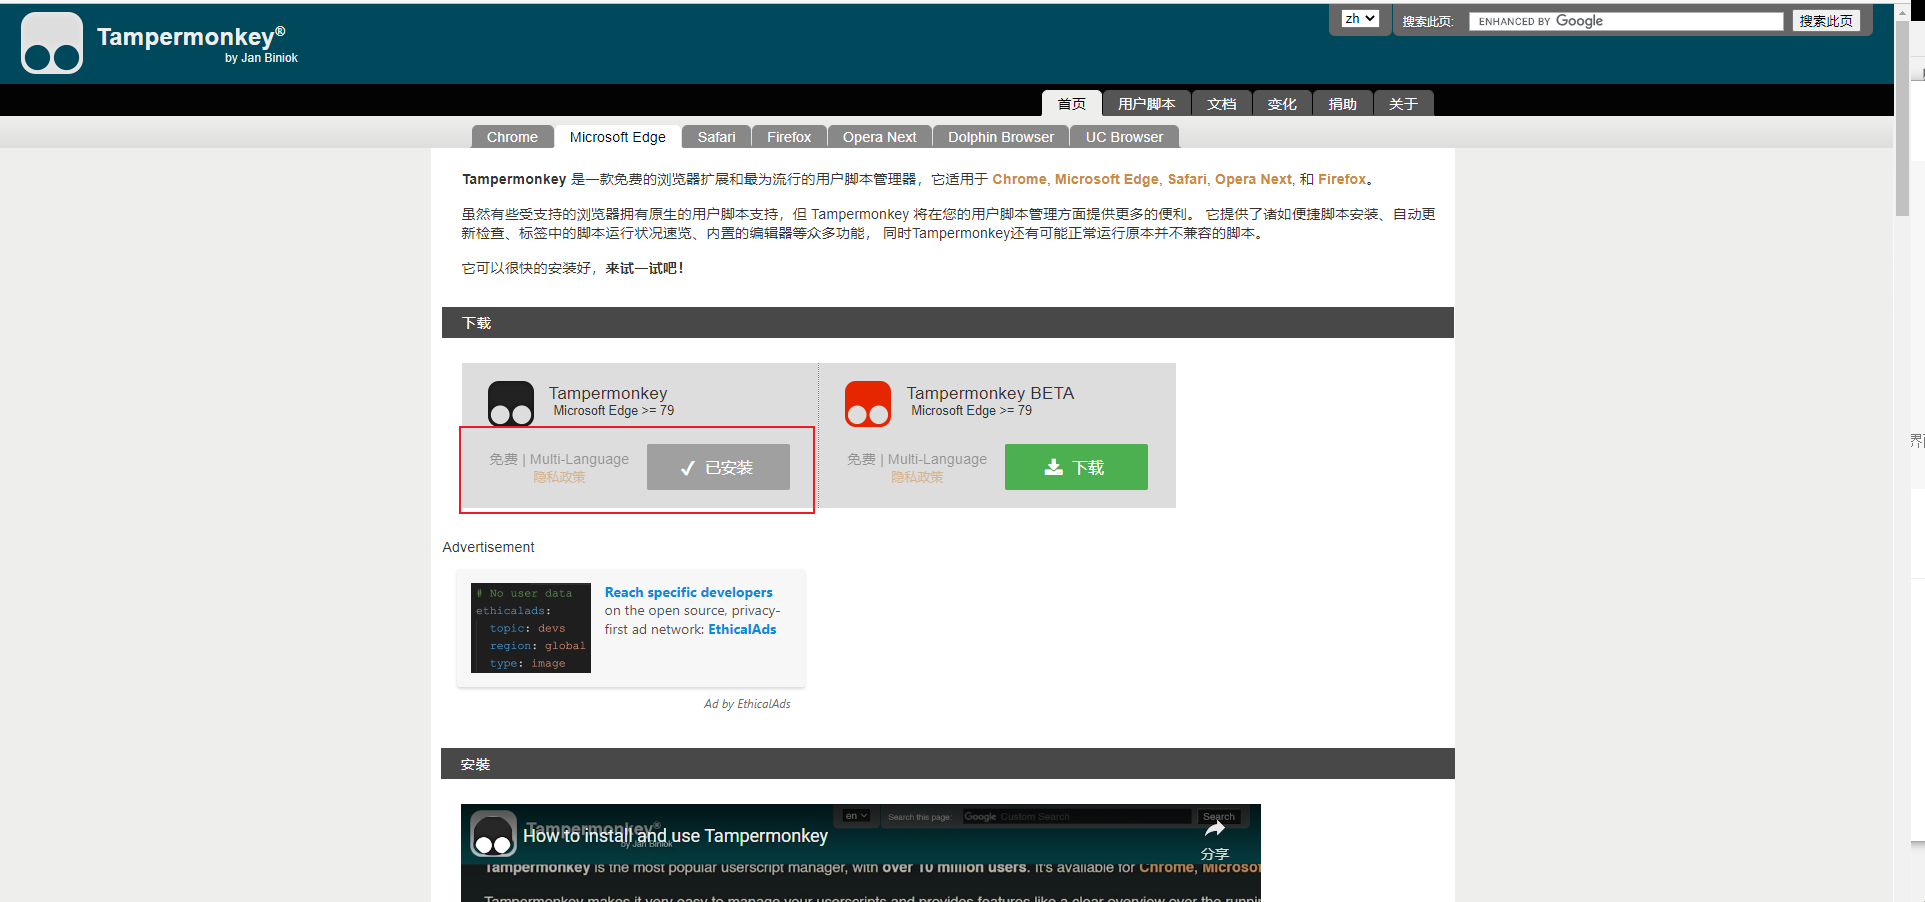
Task: Open the 关于 navigation tab
Action: (x=1403, y=104)
